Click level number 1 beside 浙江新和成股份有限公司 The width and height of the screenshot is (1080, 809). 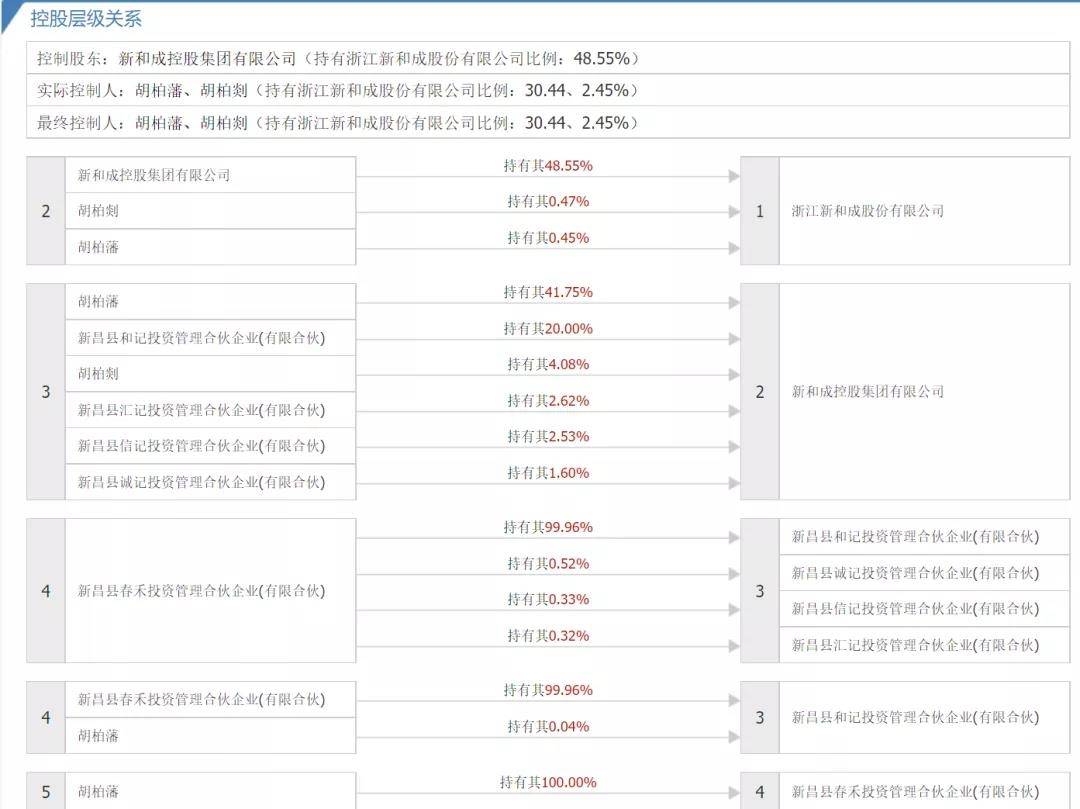(x=760, y=211)
